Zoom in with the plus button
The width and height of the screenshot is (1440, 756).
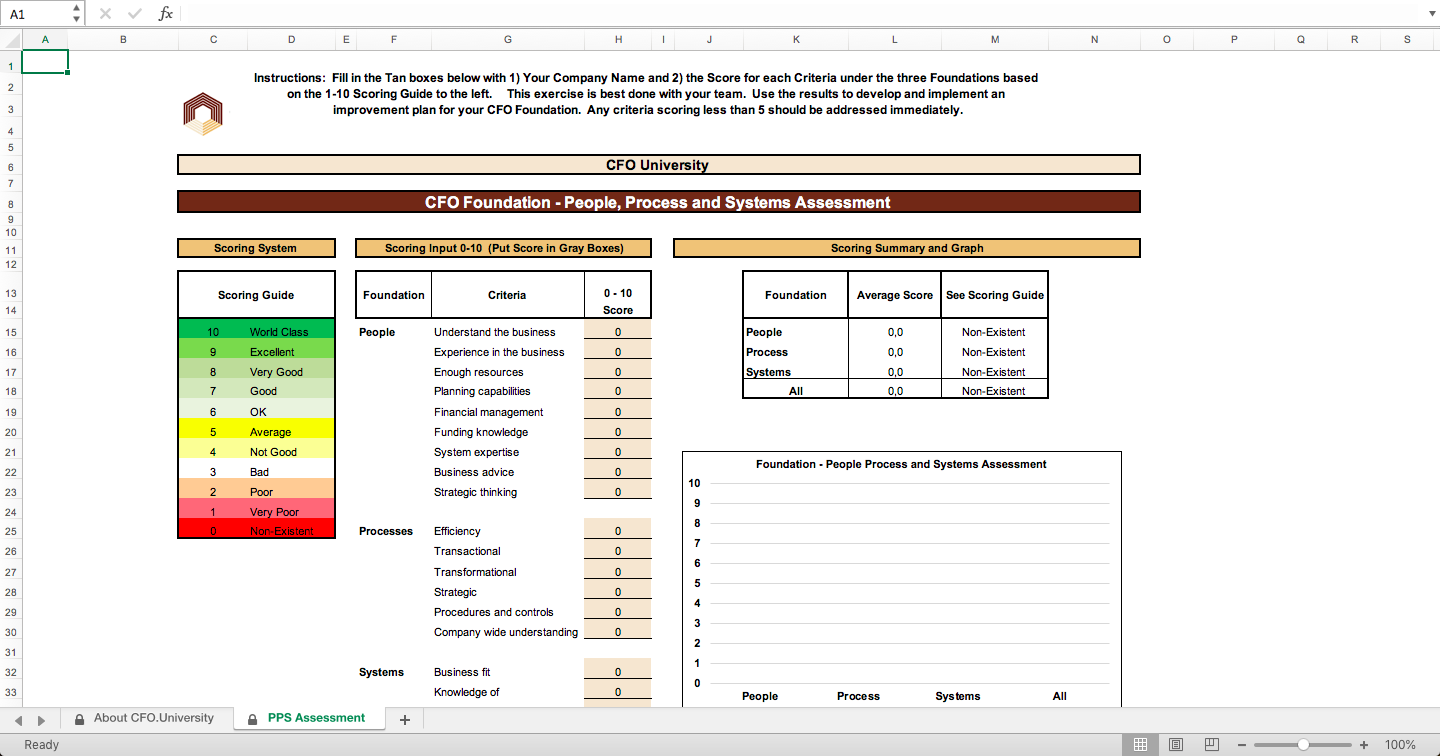click(x=1364, y=745)
